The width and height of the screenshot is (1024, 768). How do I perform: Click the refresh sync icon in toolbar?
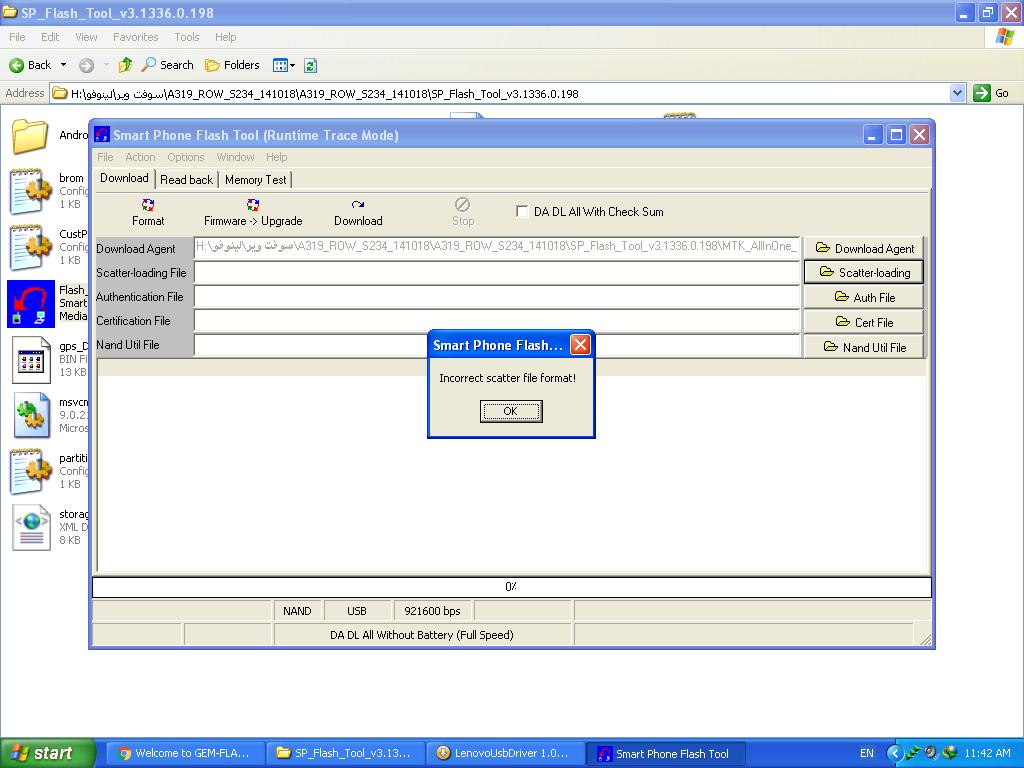(x=311, y=65)
